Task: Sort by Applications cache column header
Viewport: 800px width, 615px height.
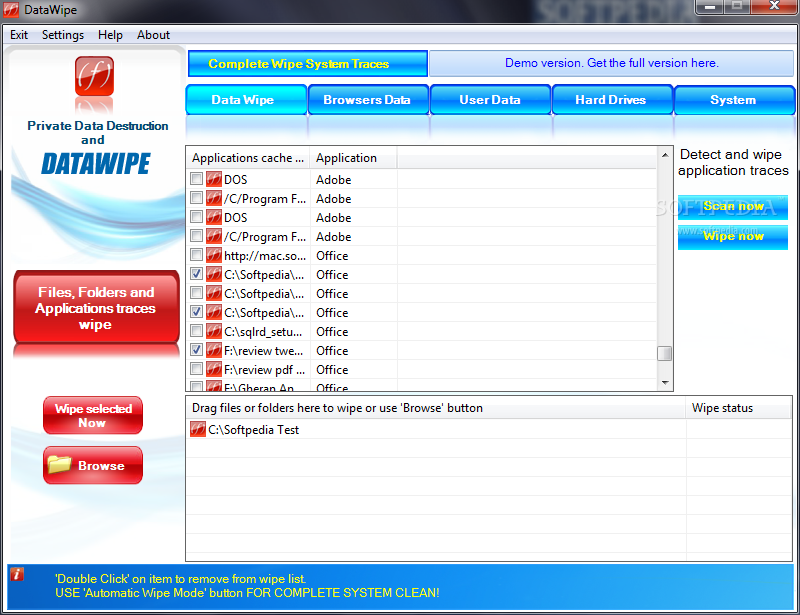Action: tap(248, 158)
